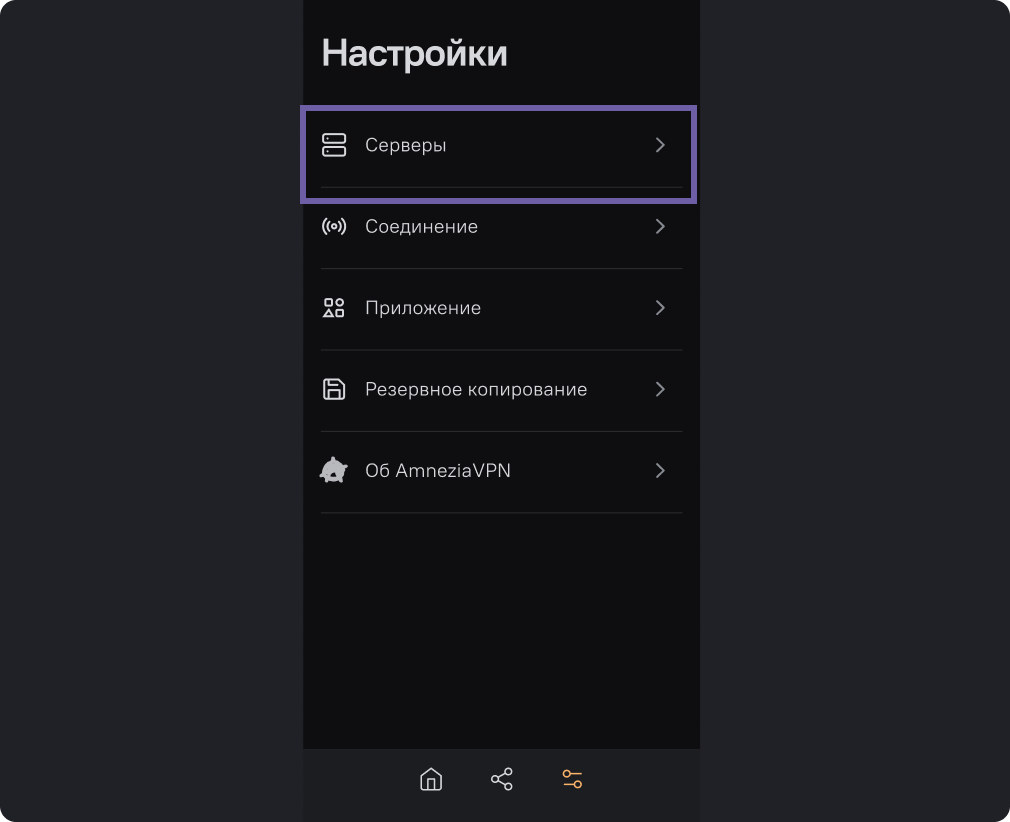Open the Share tab icon

coord(502,779)
